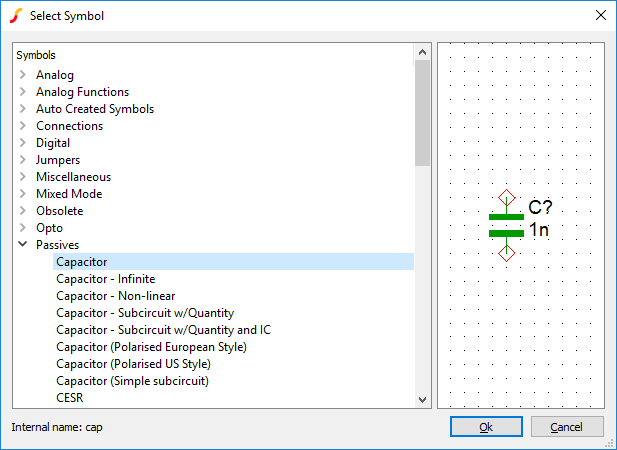Expand the Analog category
This screenshot has width=617, height=450.
(23, 75)
